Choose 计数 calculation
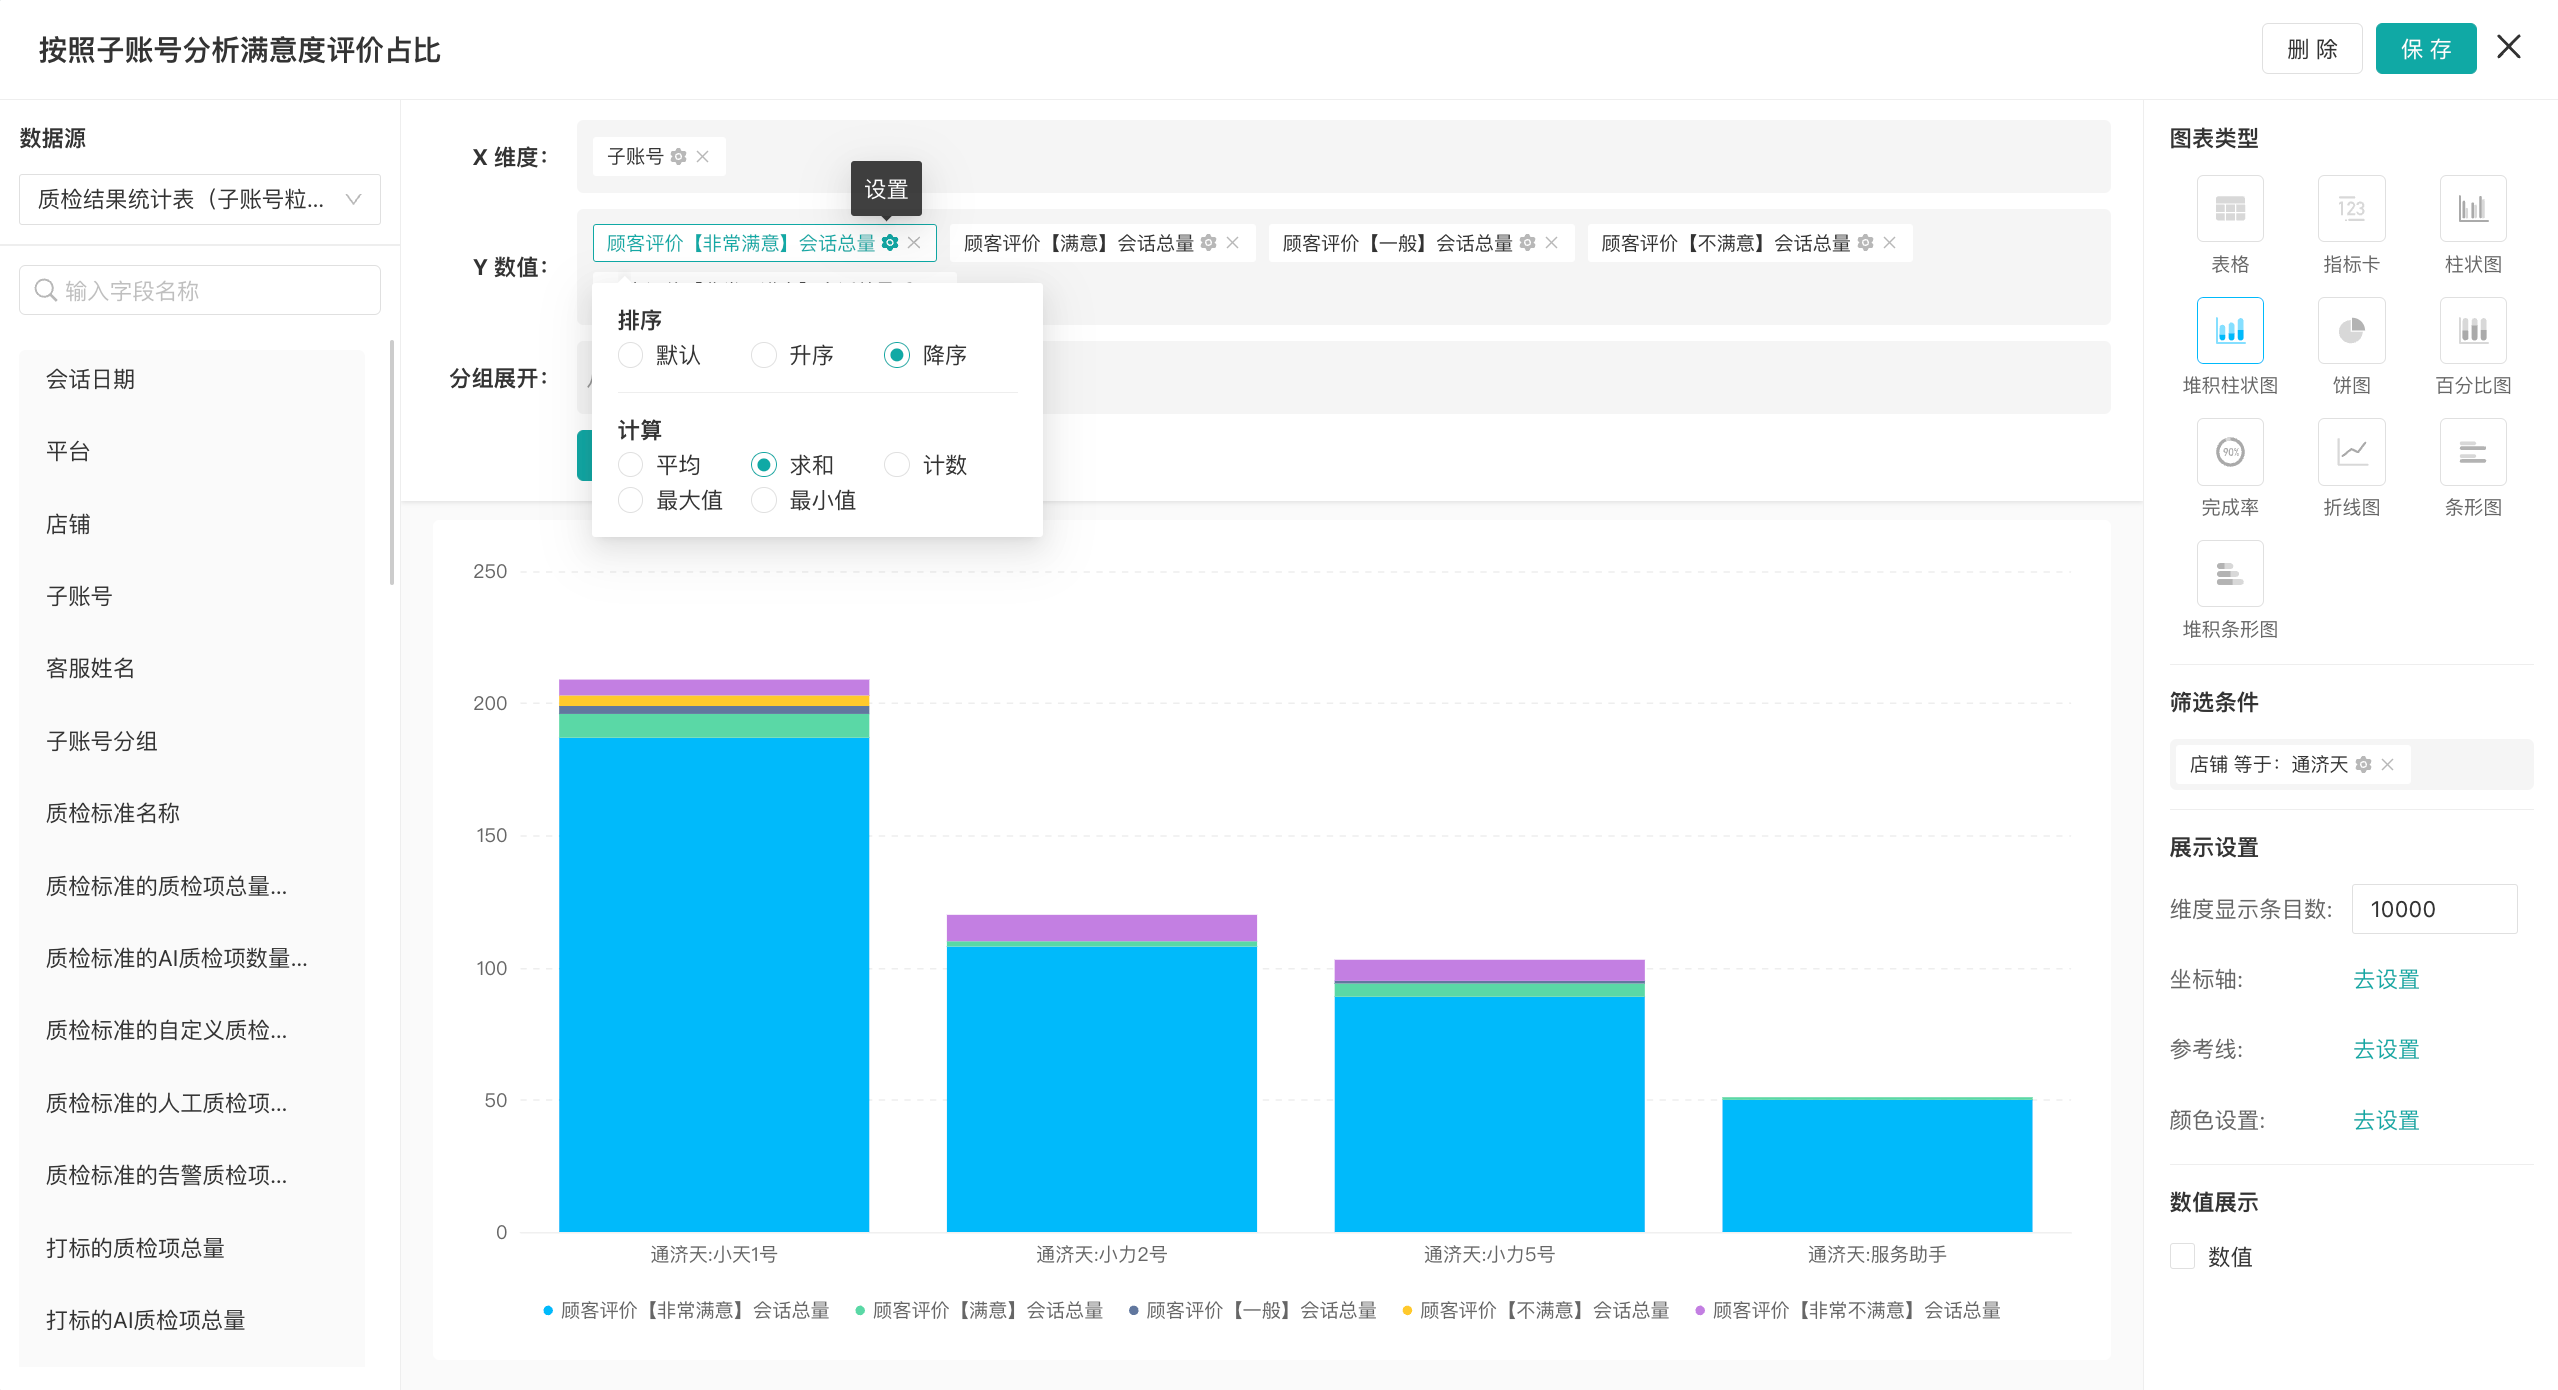The height and width of the screenshot is (1390, 2558). [x=897, y=465]
